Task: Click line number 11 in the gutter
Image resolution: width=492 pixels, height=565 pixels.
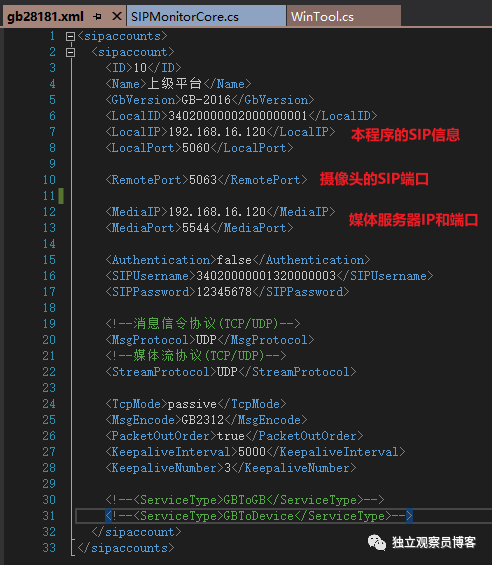Action: tap(49, 196)
